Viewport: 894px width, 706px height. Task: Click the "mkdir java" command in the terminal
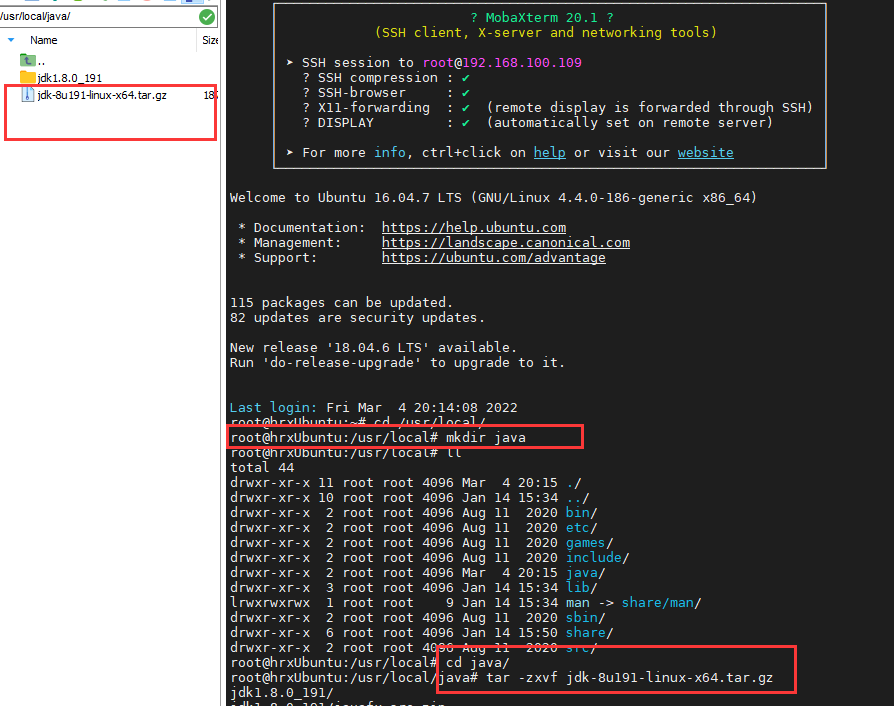pos(486,438)
